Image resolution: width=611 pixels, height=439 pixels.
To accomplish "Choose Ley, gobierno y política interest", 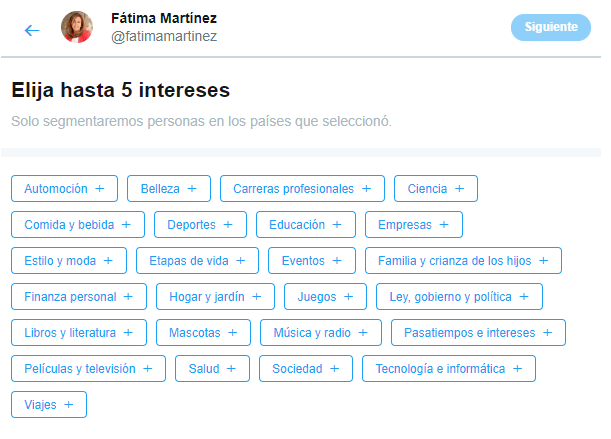I will tap(459, 296).
